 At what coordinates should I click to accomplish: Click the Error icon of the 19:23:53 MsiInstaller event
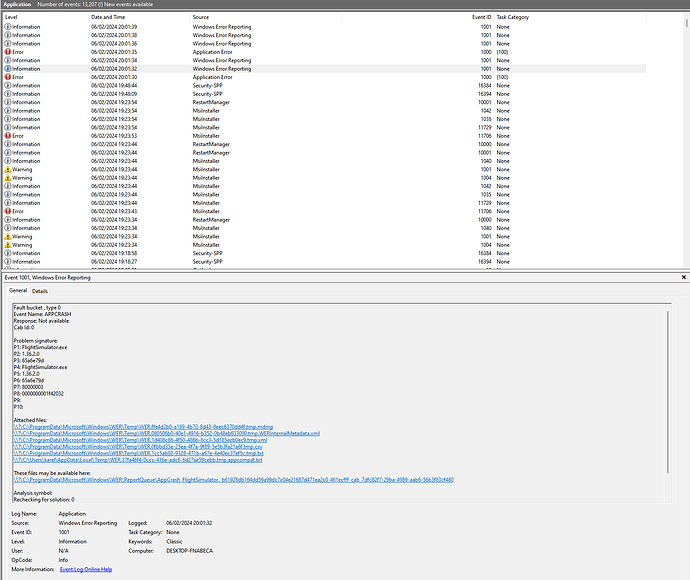click(x=8, y=136)
